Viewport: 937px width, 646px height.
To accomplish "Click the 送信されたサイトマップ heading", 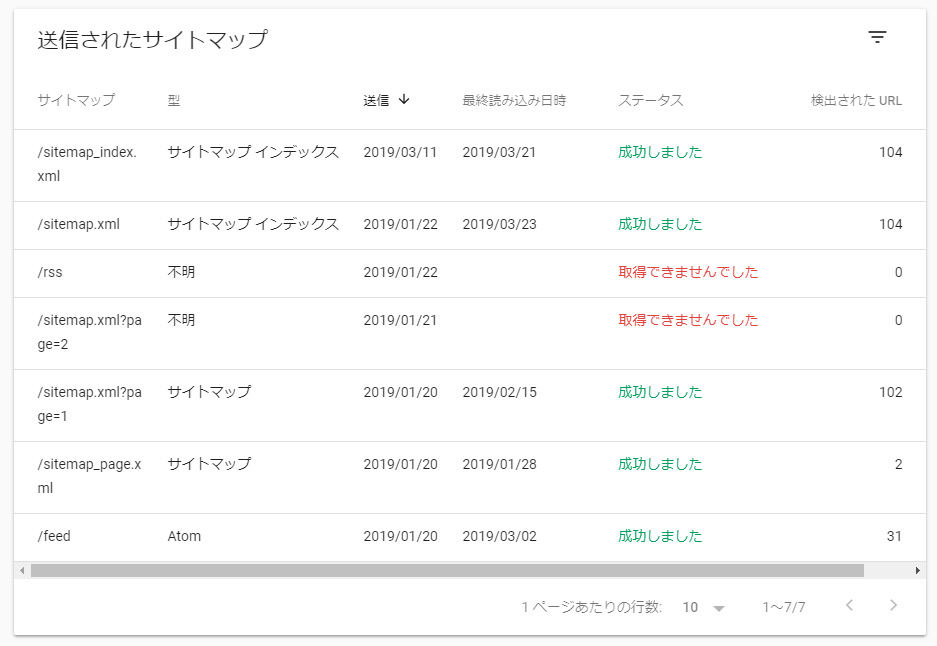I will pyautogui.click(x=152, y=39).
